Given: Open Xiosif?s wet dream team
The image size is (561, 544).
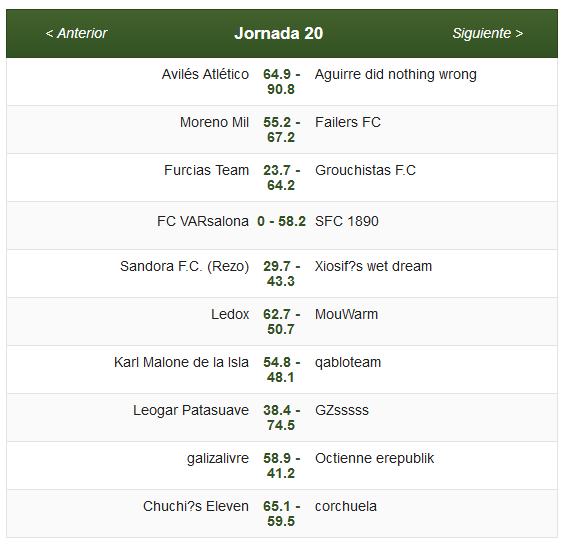Looking at the screenshot, I should click(373, 267).
